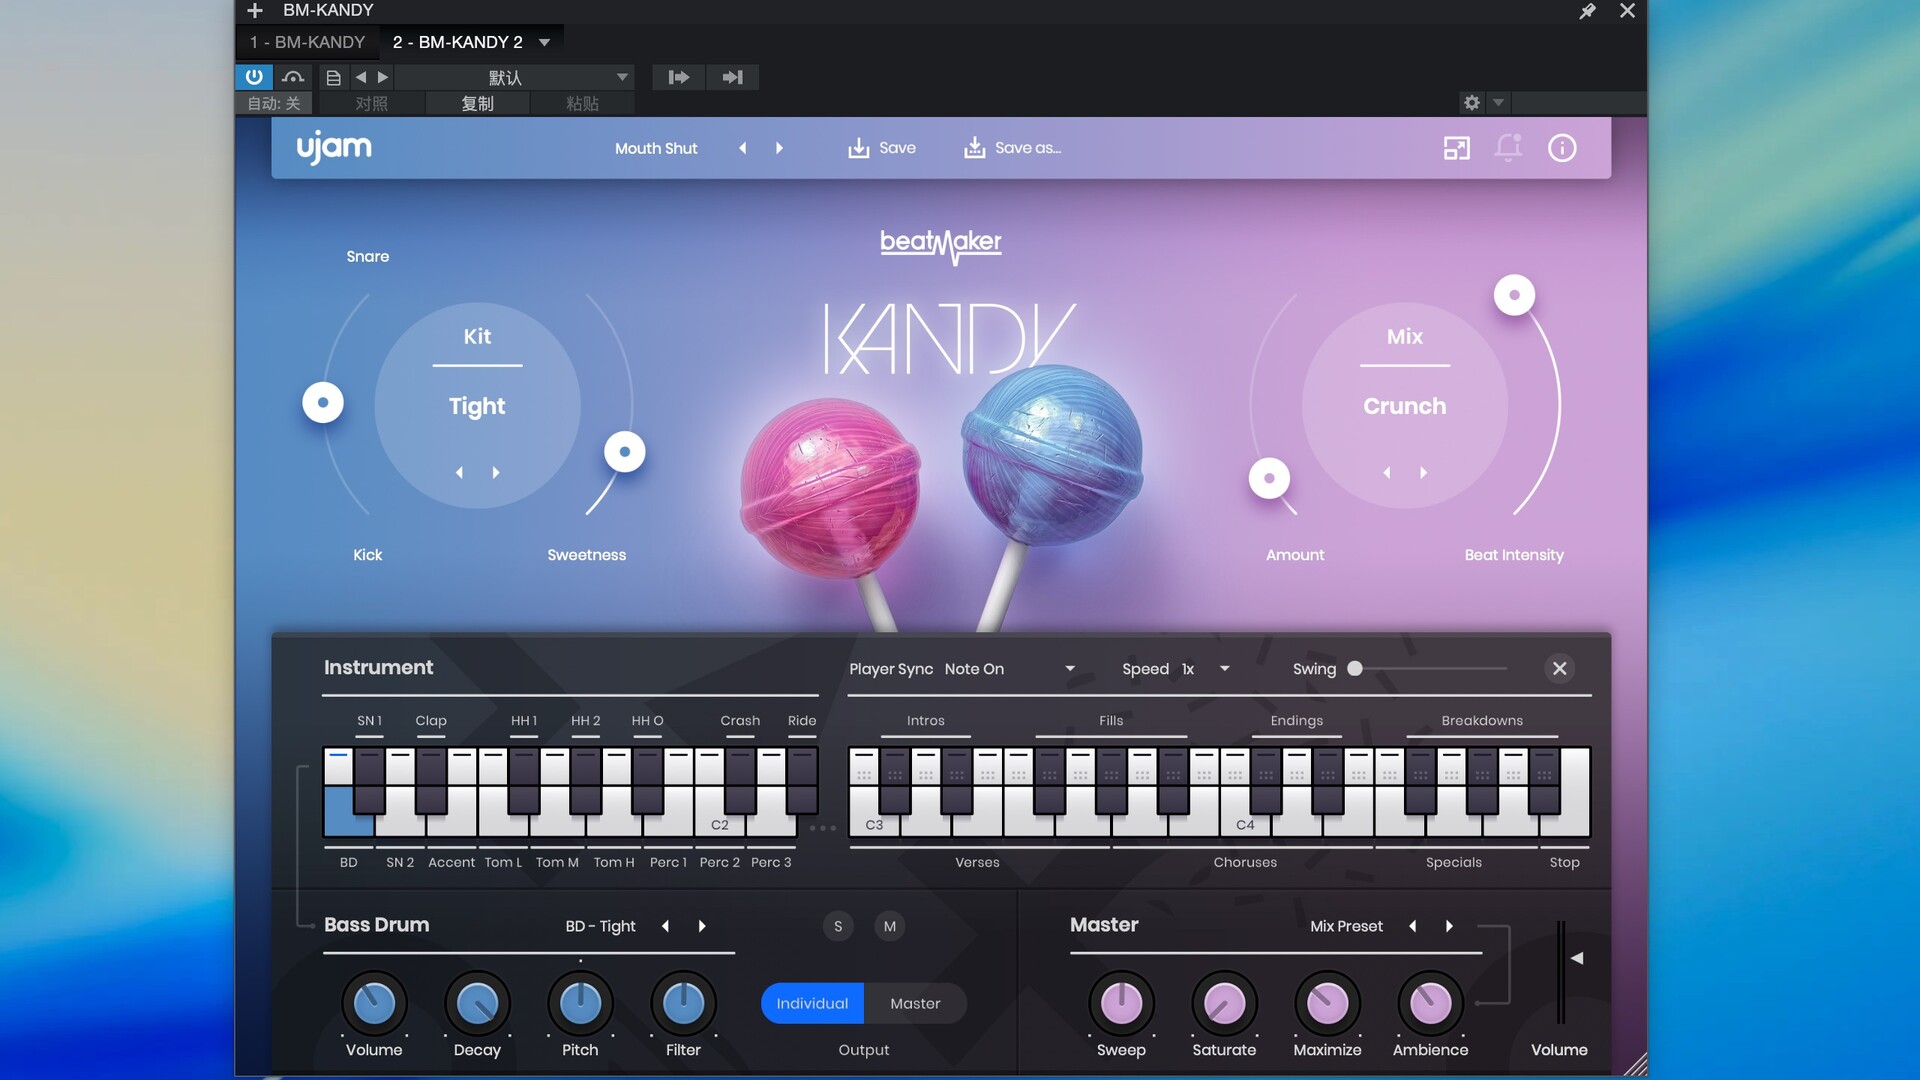
Task: Click the route-input arrow icon
Action: pyautogui.click(x=733, y=77)
